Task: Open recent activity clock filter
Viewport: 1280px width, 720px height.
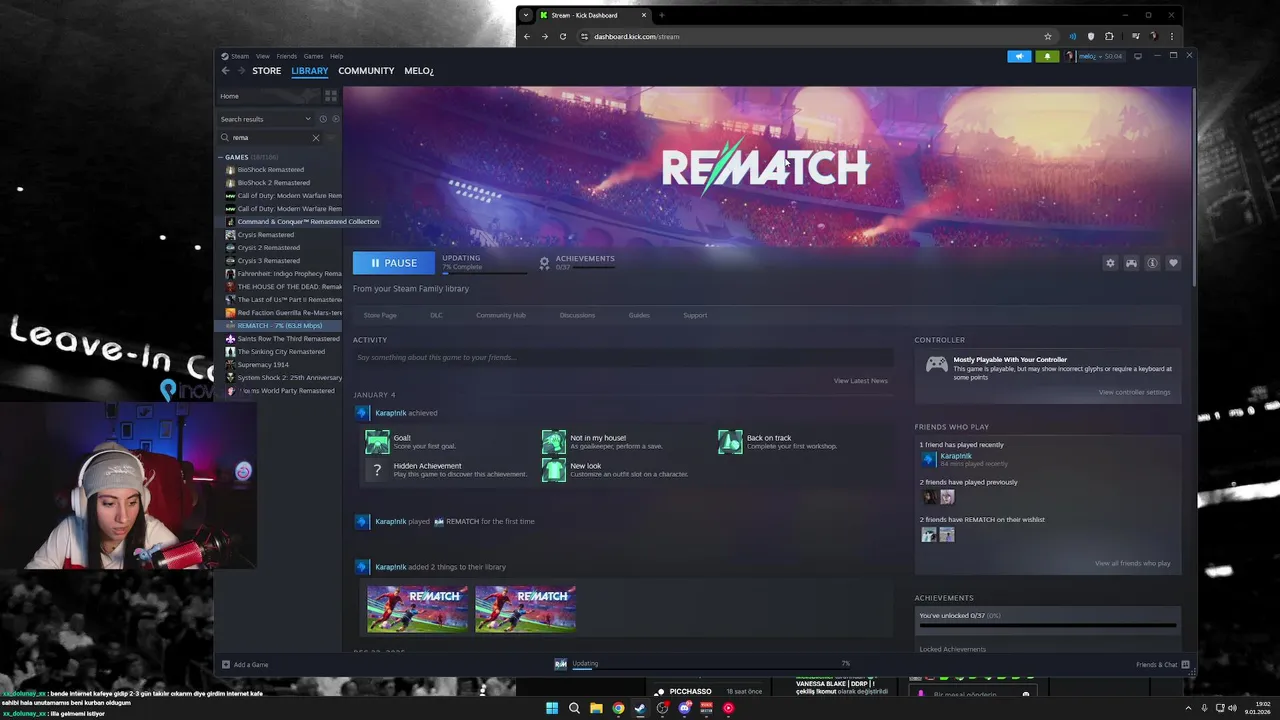Action: coord(322,119)
